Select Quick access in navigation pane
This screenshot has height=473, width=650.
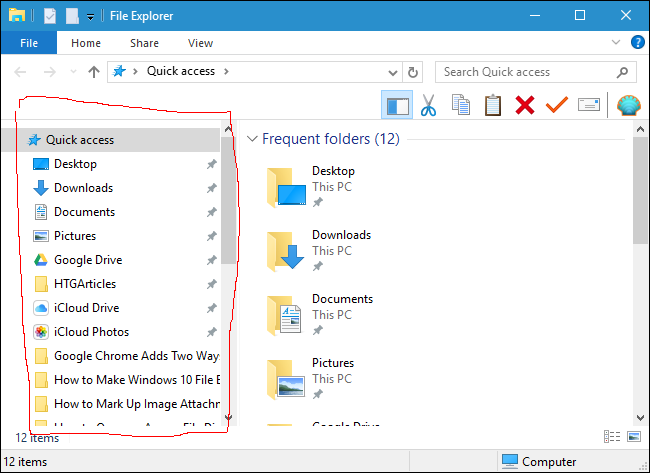coord(111,140)
